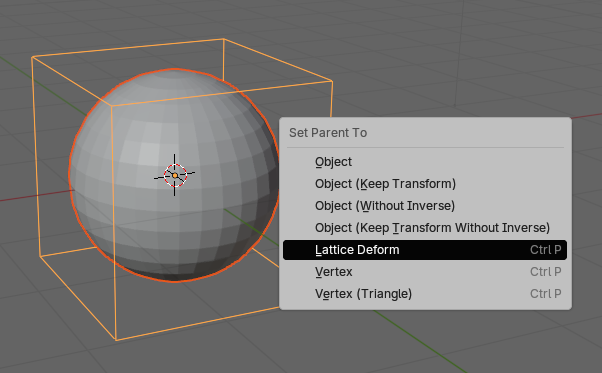Click Ctrl P shortcut beside Vertex (Triangle)
The image size is (602, 373).
point(546,294)
